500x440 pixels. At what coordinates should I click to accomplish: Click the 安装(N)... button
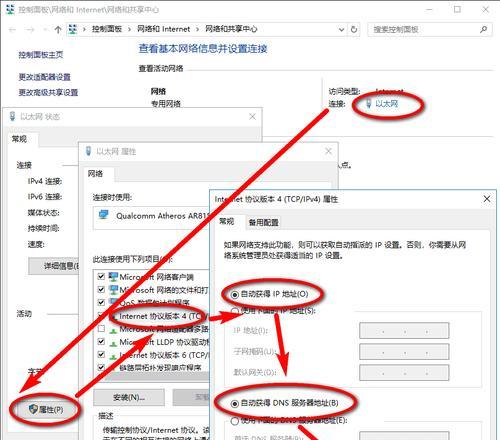tap(129, 397)
